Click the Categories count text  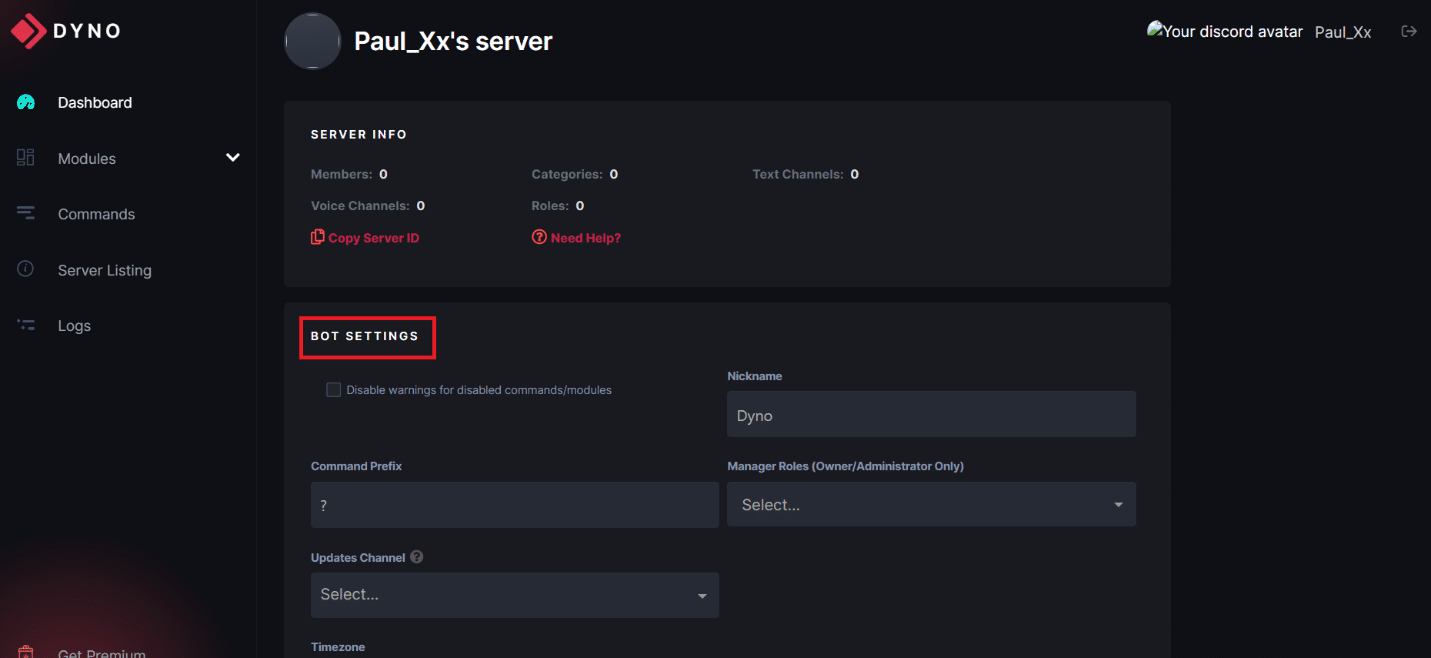point(575,174)
